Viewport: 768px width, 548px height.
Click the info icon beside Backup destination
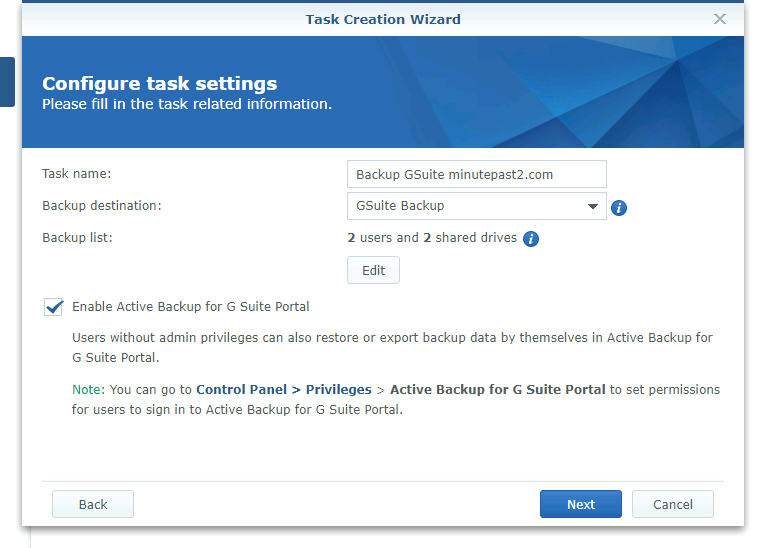(x=619, y=208)
